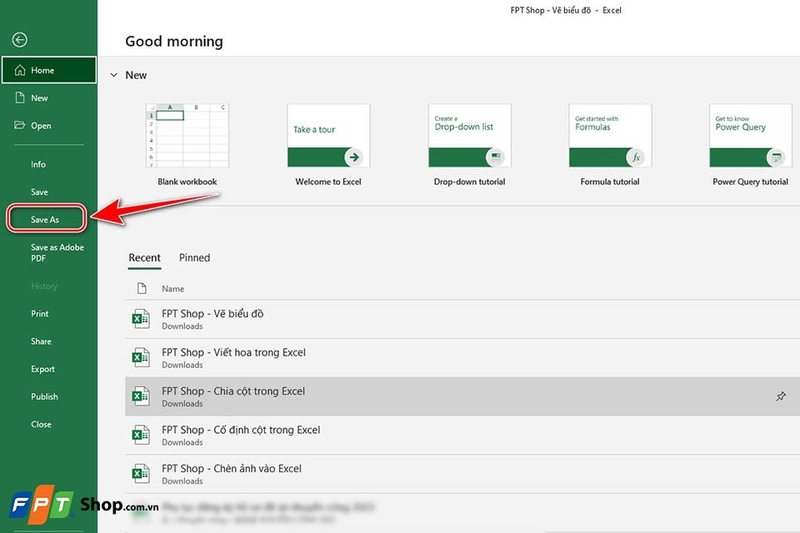Select Home in the sidebar
The image size is (800, 533).
(48, 70)
